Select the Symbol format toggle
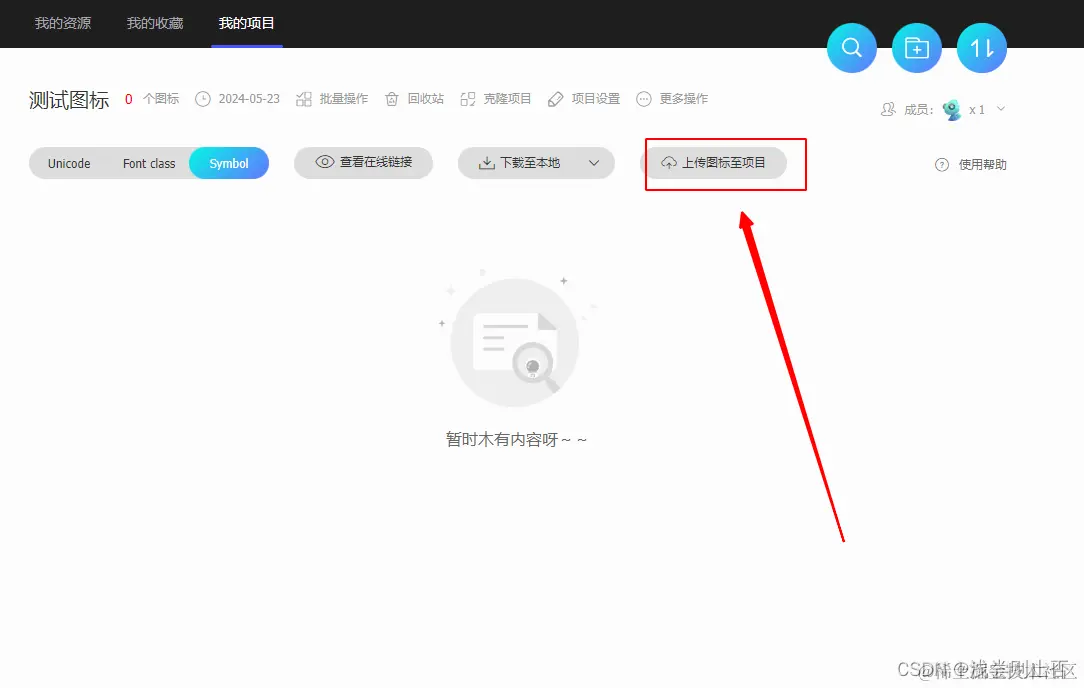The image size is (1084, 688). click(x=228, y=163)
